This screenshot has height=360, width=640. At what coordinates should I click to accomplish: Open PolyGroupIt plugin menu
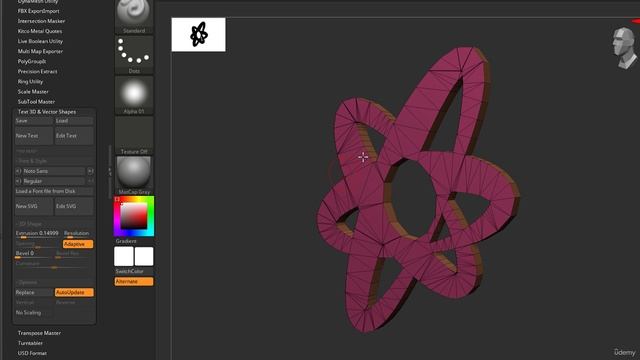[x=32, y=61]
